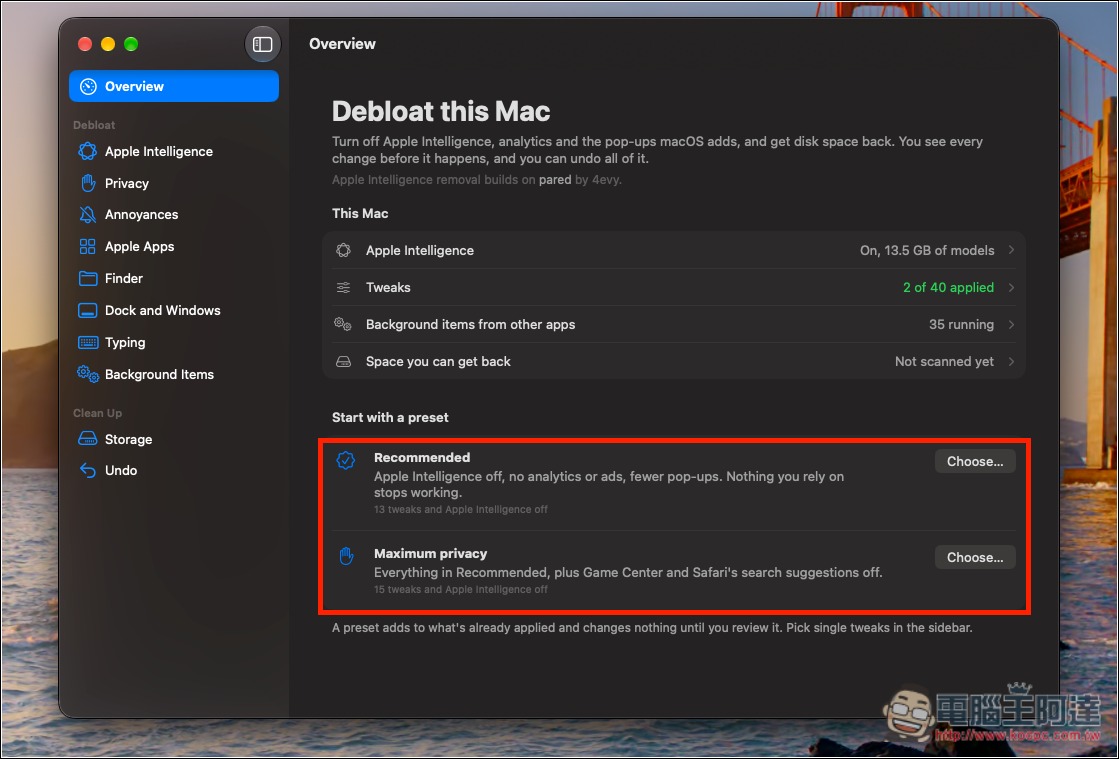Open Annoyances in the sidebar
This screenshot has height=759, width=1119.
(x=174, y=215)
